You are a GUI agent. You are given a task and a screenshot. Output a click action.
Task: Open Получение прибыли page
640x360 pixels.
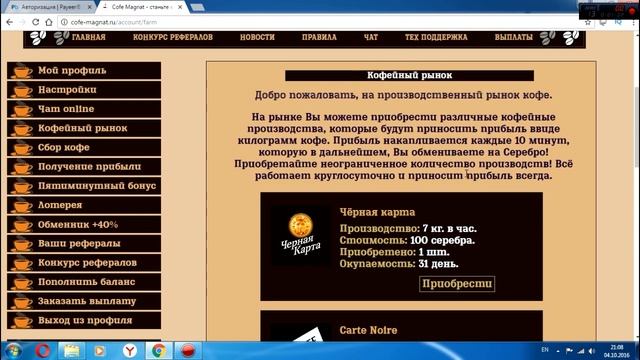84,167
